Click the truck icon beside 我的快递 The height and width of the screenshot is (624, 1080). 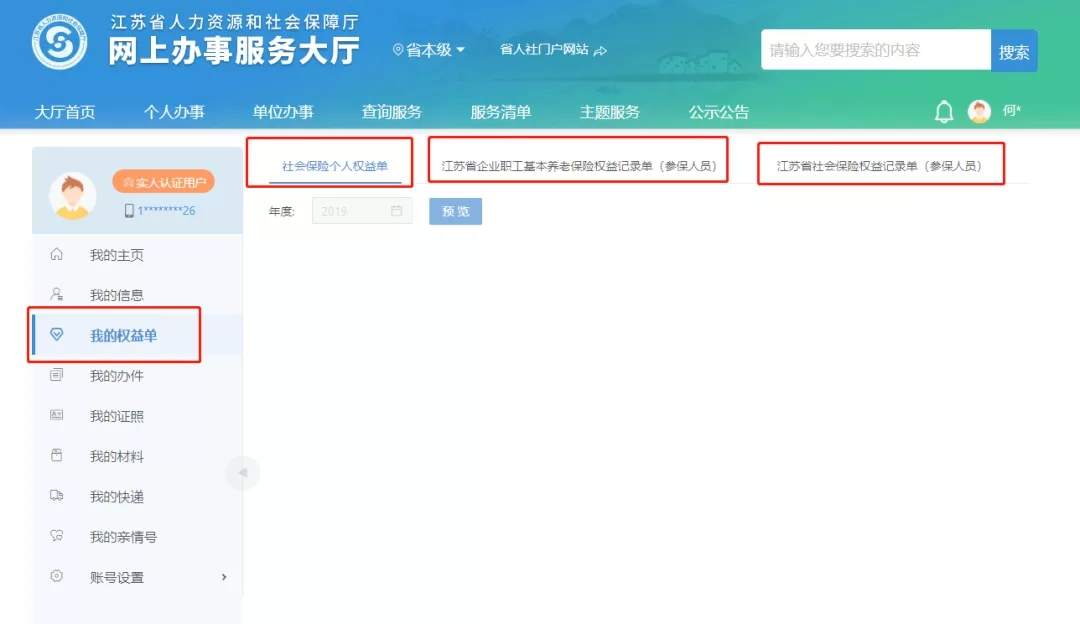click(x=57, y=497)
